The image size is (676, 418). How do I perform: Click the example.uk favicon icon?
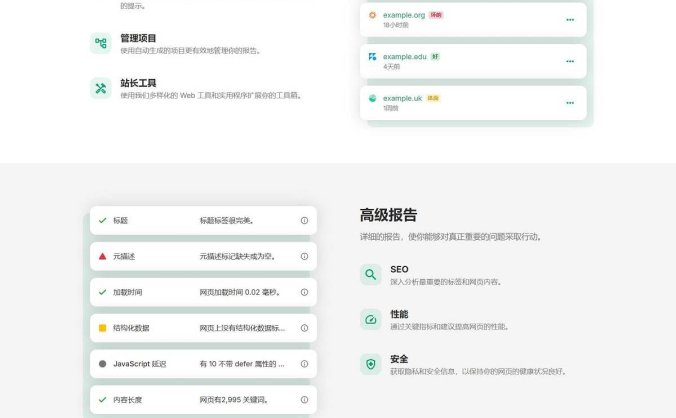(x=372, y=98)
